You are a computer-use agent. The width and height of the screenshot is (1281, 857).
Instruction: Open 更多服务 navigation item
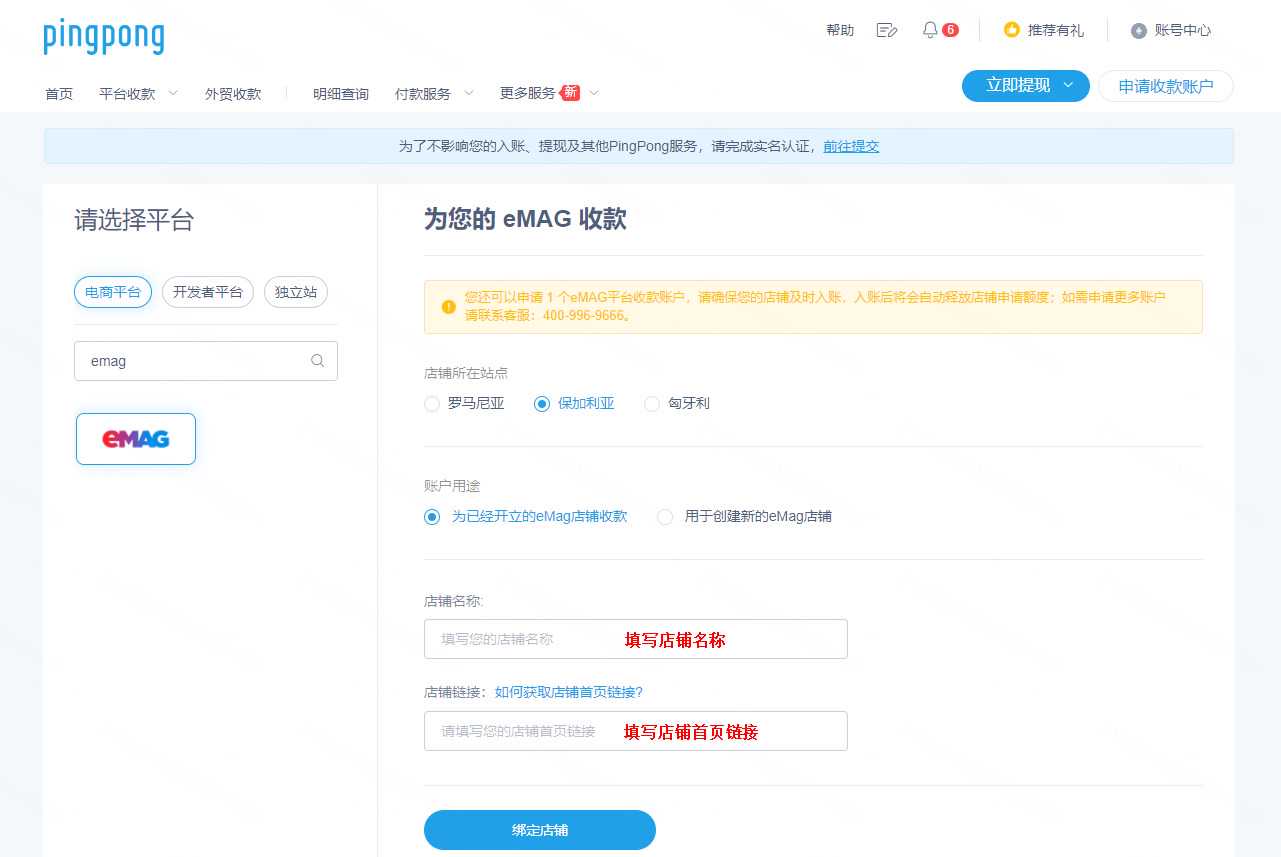point(528,94)
